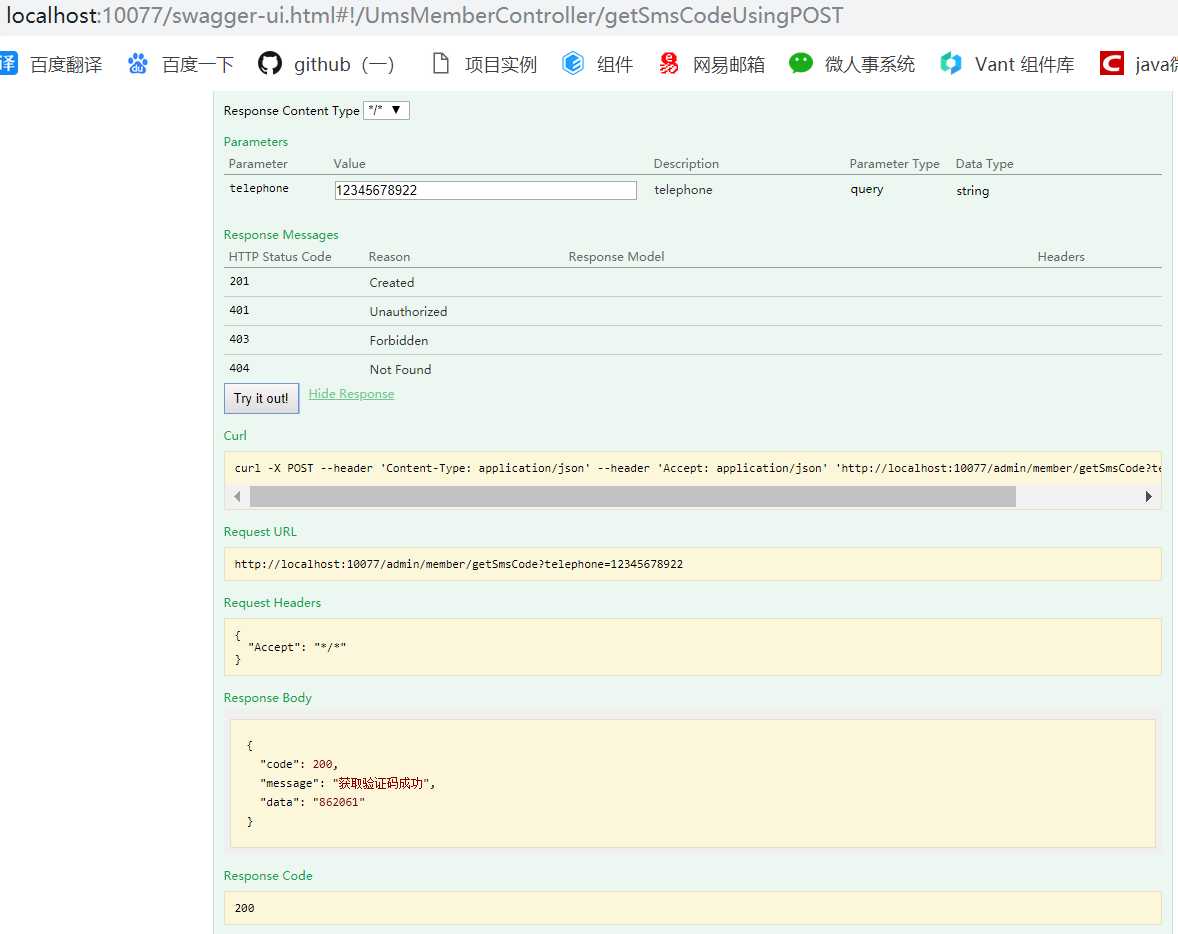Click the 201 status code cell
This screenshot has height=934, width=1178.
pyautogui.click(x=240, y=281)
